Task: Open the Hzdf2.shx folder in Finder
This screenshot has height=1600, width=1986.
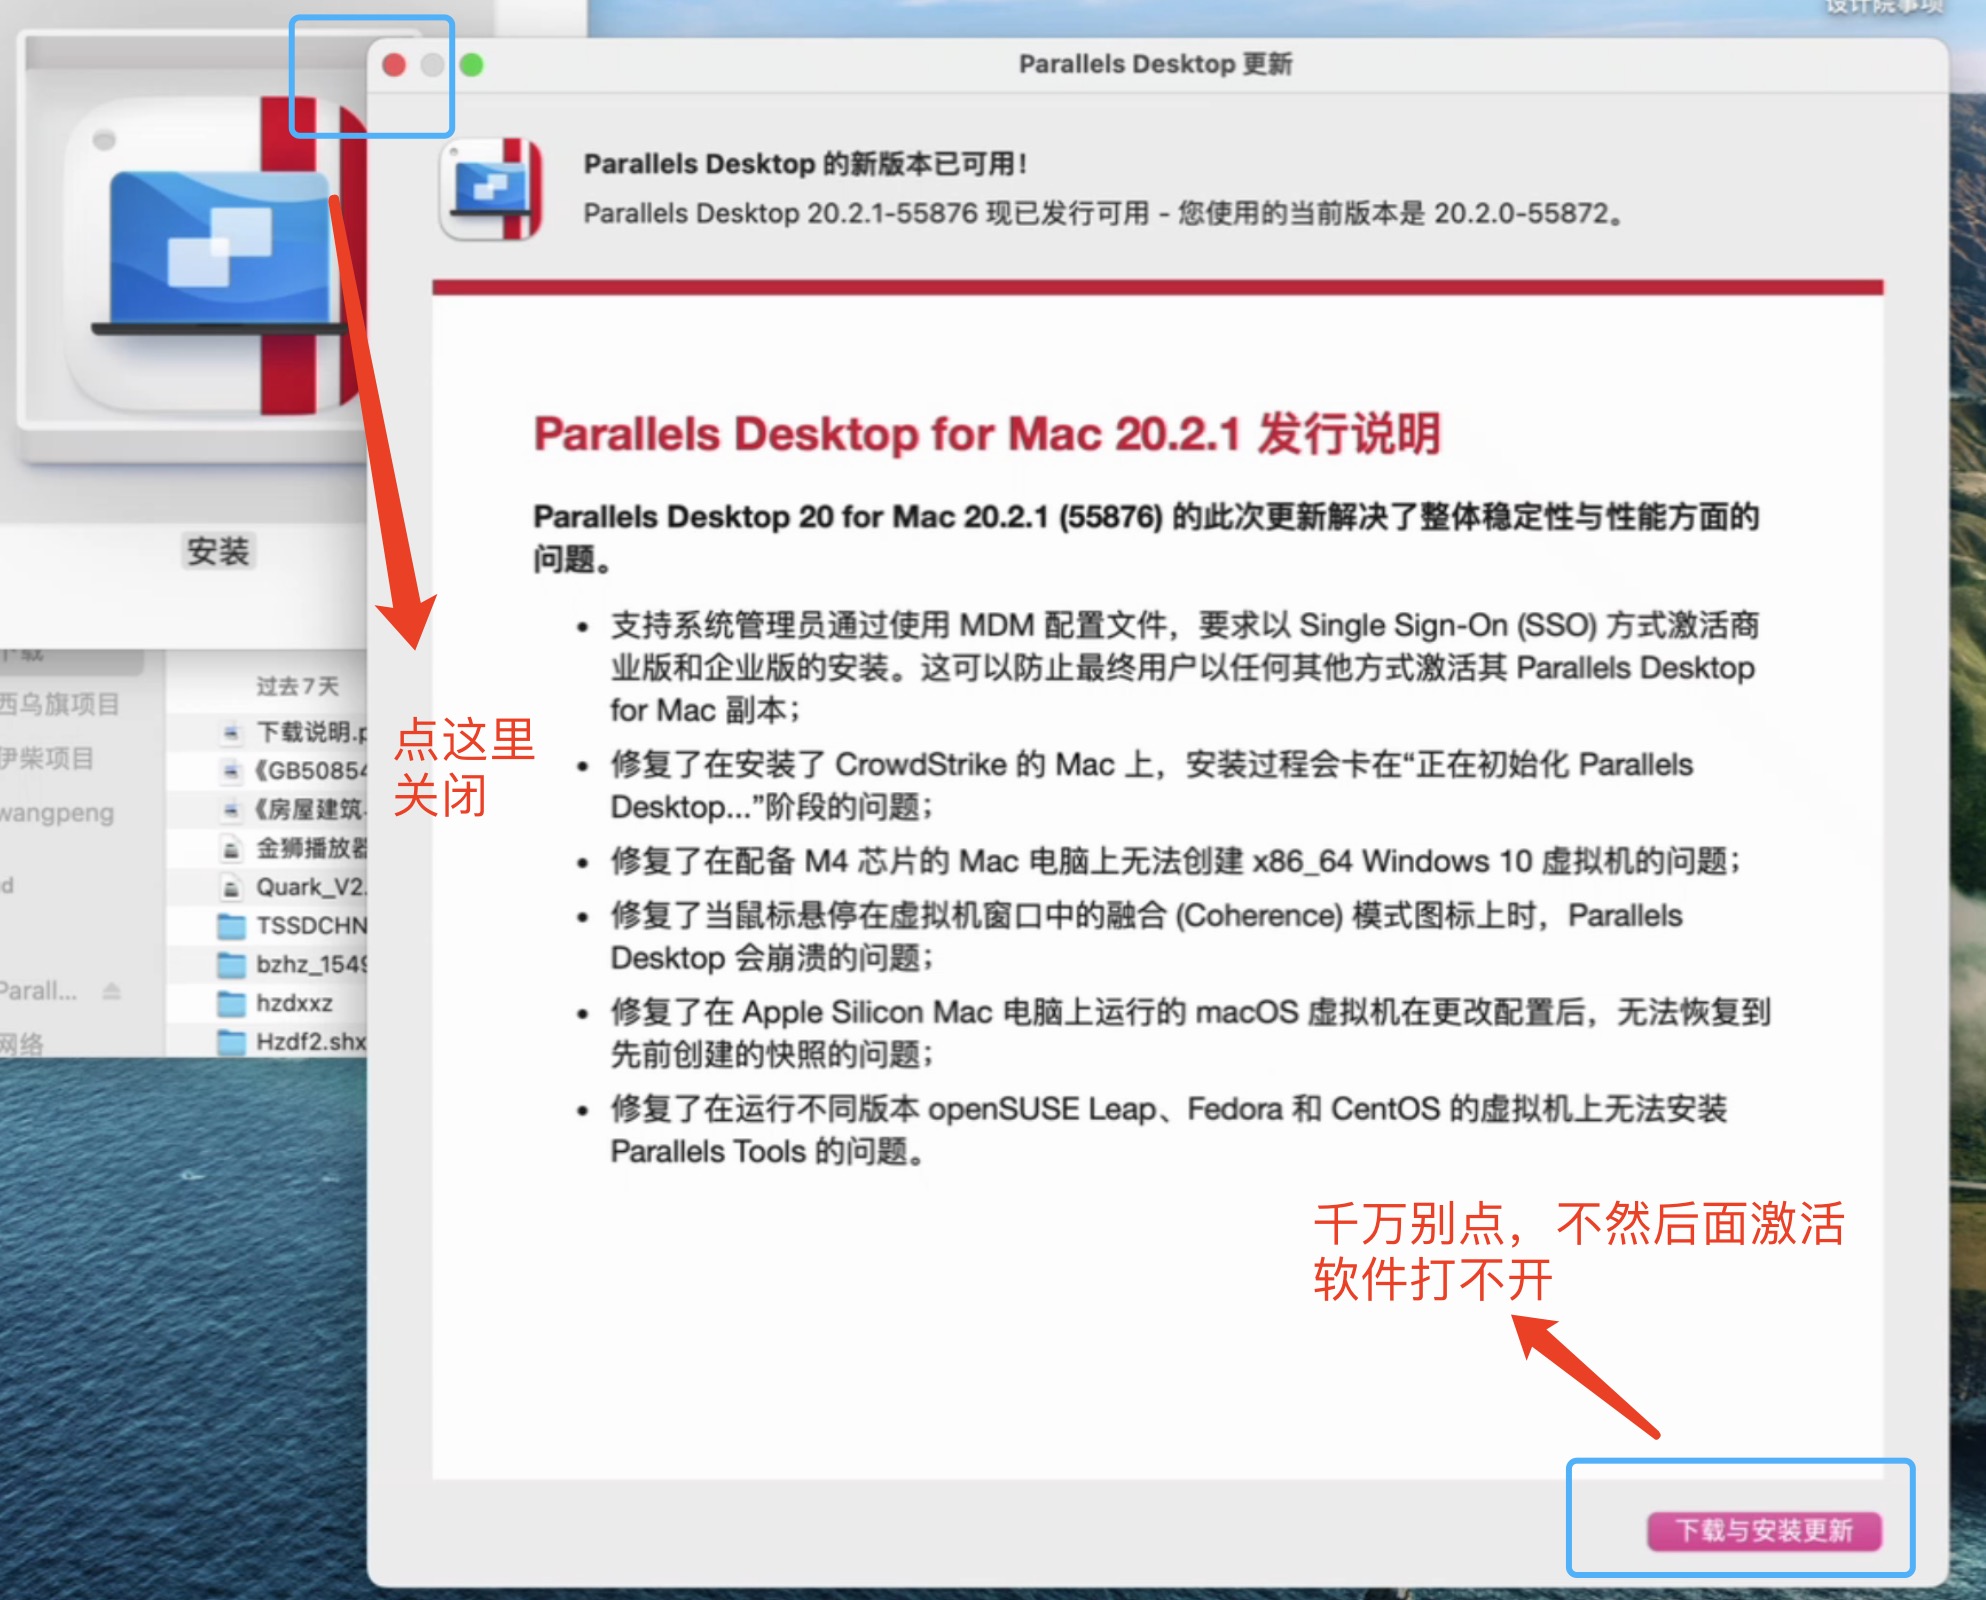Action: [x=310, y=1042]
